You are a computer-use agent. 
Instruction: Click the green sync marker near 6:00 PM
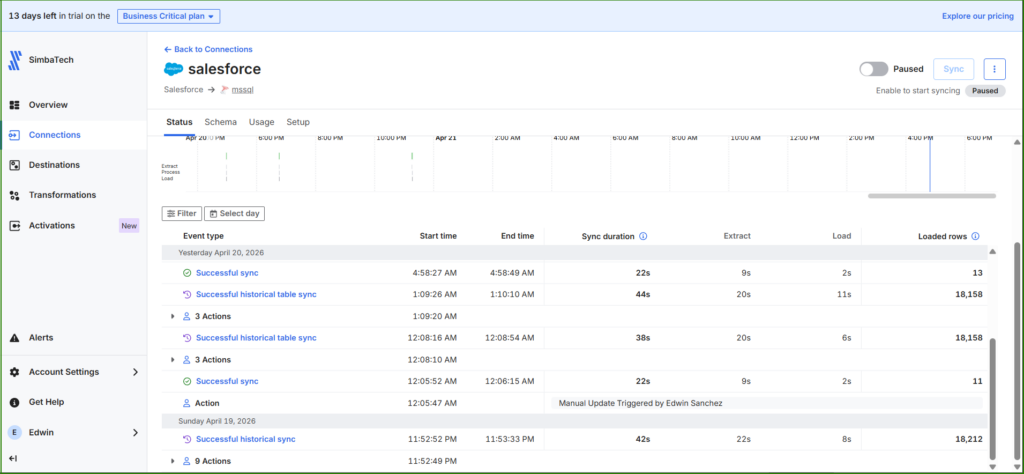click(280, 156)
